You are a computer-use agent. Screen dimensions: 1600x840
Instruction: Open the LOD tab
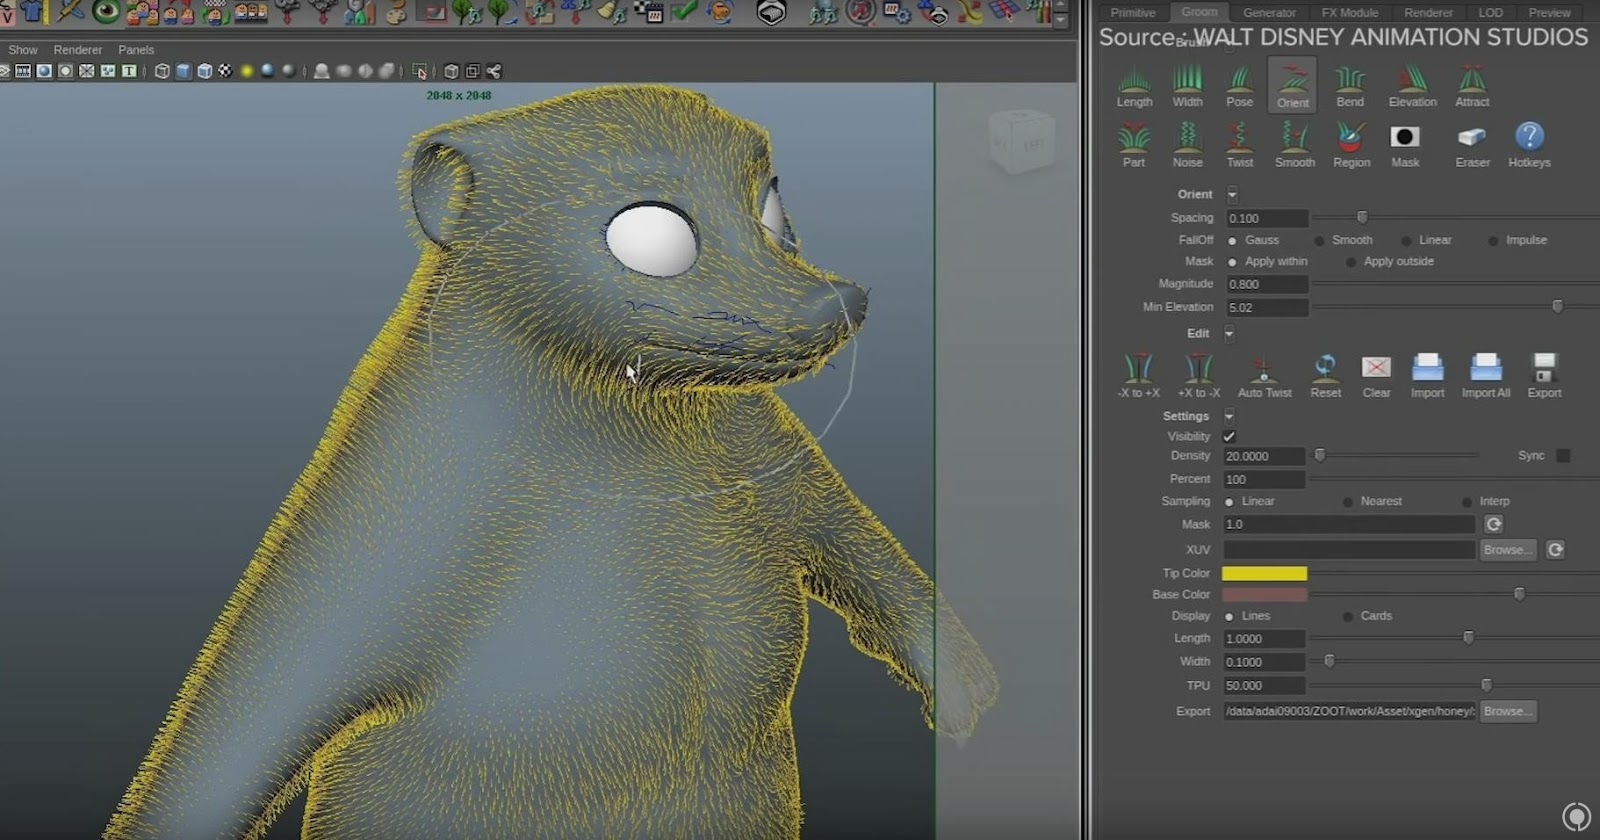point(1490,13)
